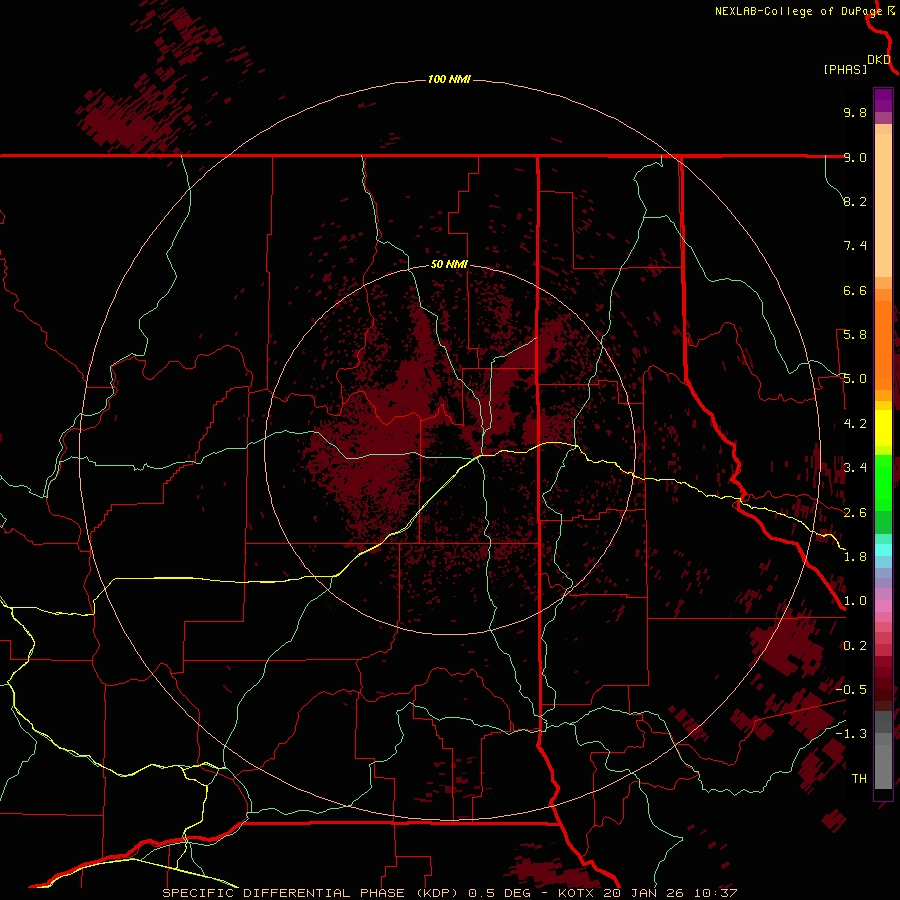
Task: Click the -1.3 value on the scale
Action: coord(851,734)
